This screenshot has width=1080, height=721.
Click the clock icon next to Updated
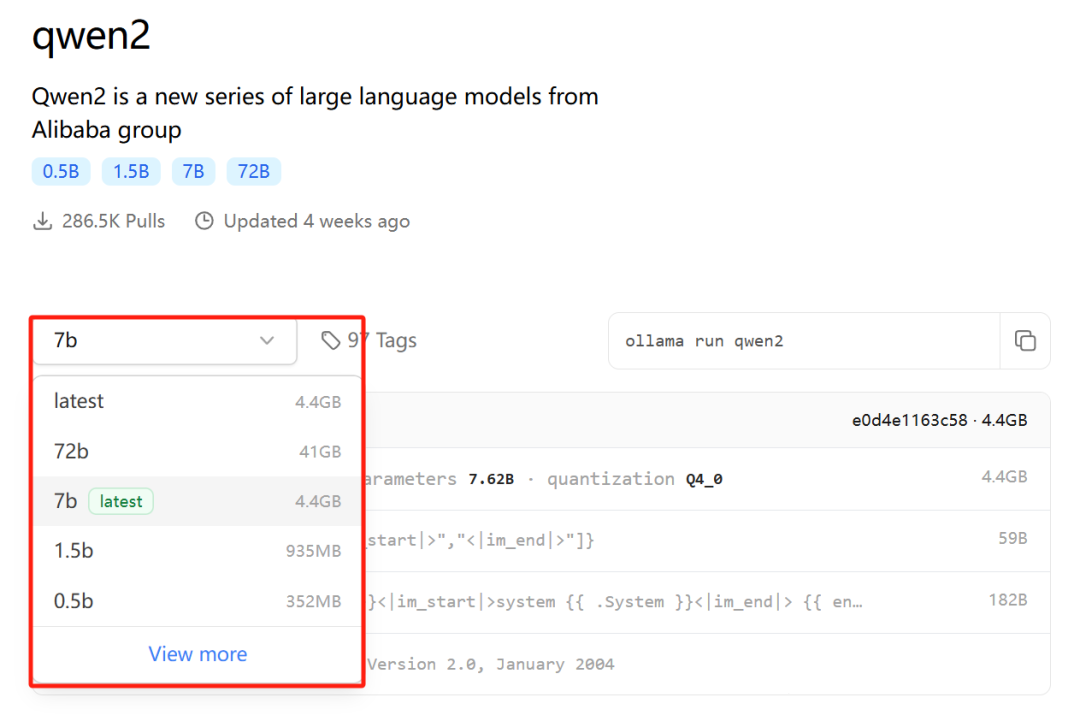click(x=204, y=221)
